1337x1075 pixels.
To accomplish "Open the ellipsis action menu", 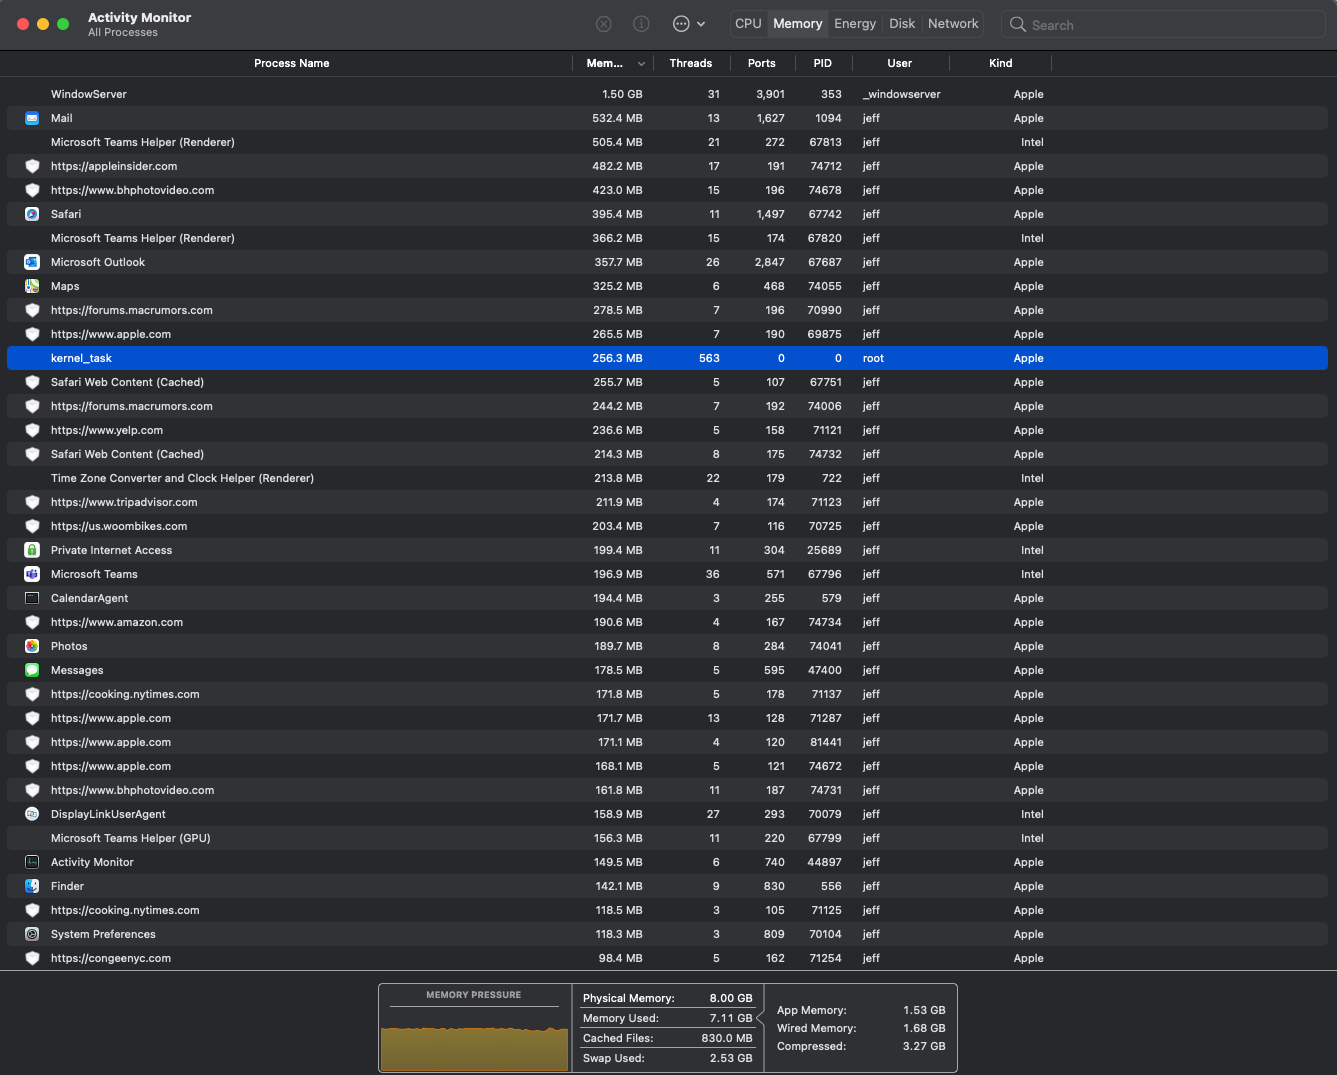I will (x=689, y=24).
